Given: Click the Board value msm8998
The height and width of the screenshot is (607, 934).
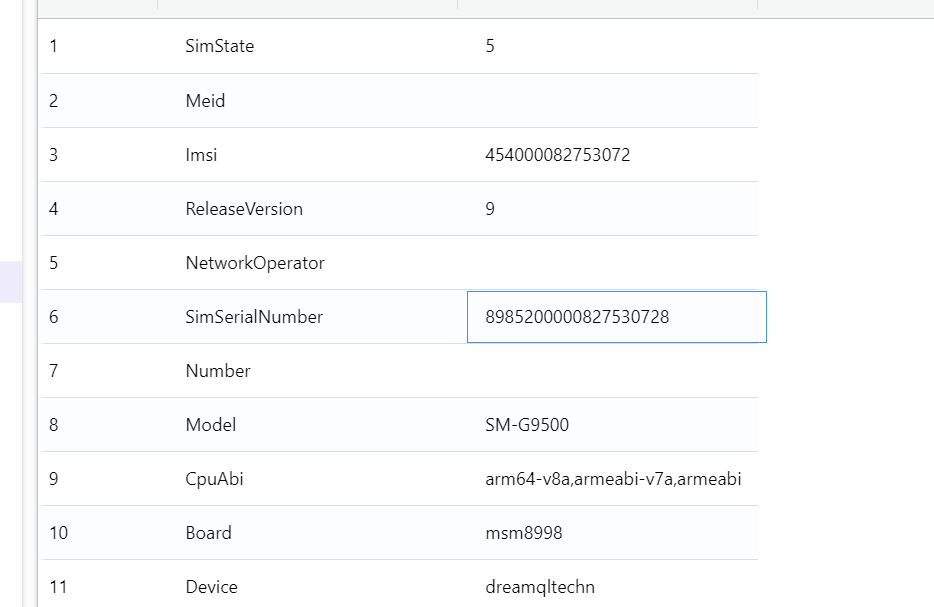Looking at the screenshot, I should (524, 533).
